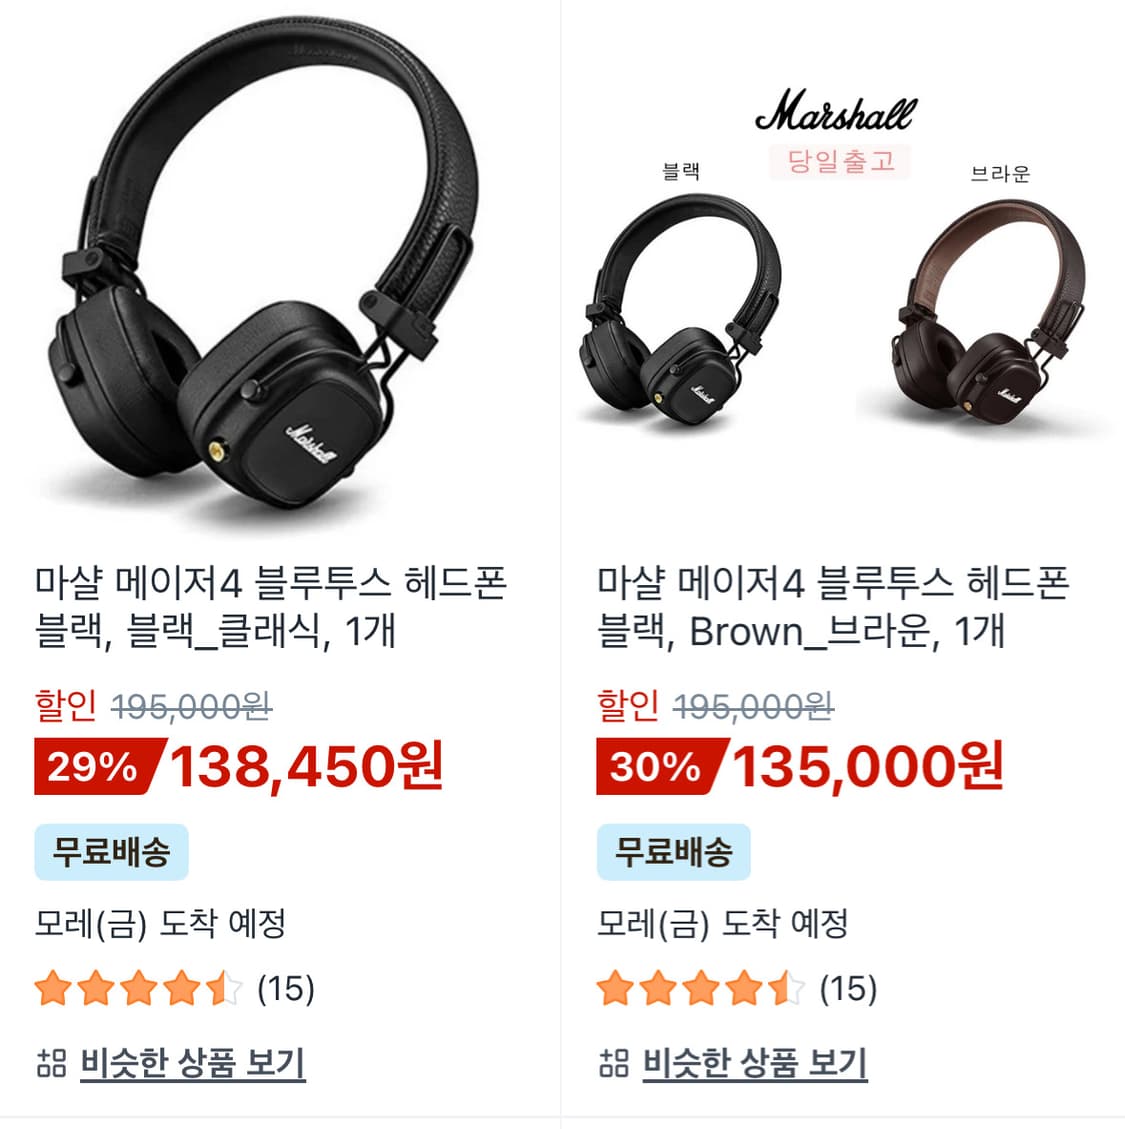1125x1129 pixels.
Task: Click similar-products grid icon under right product
Action: (x=614, y=1062)
